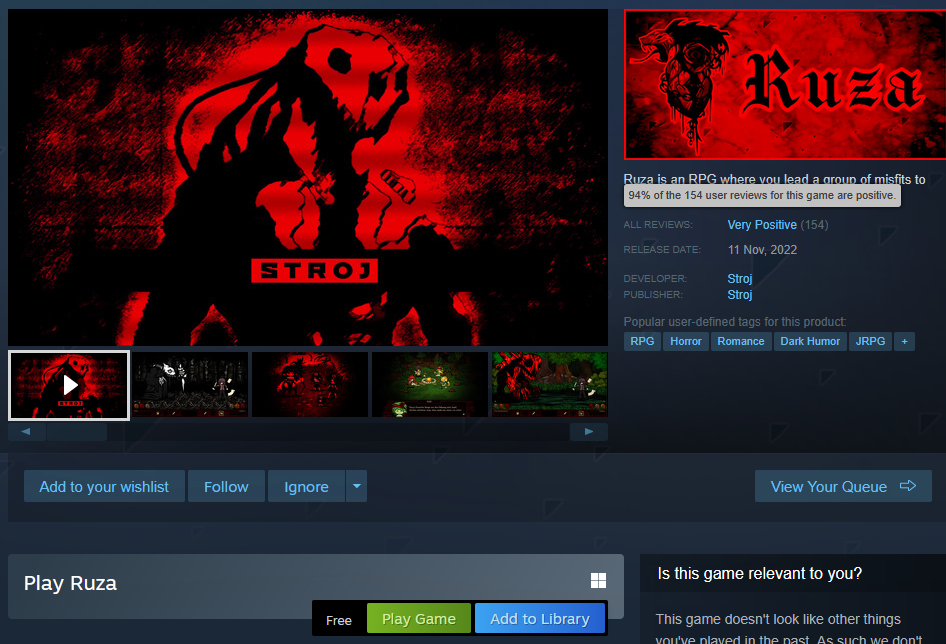The width and height of the screenshot is (946, 644).
Task: Follow the game Ruza
Action: coord(226,486)
